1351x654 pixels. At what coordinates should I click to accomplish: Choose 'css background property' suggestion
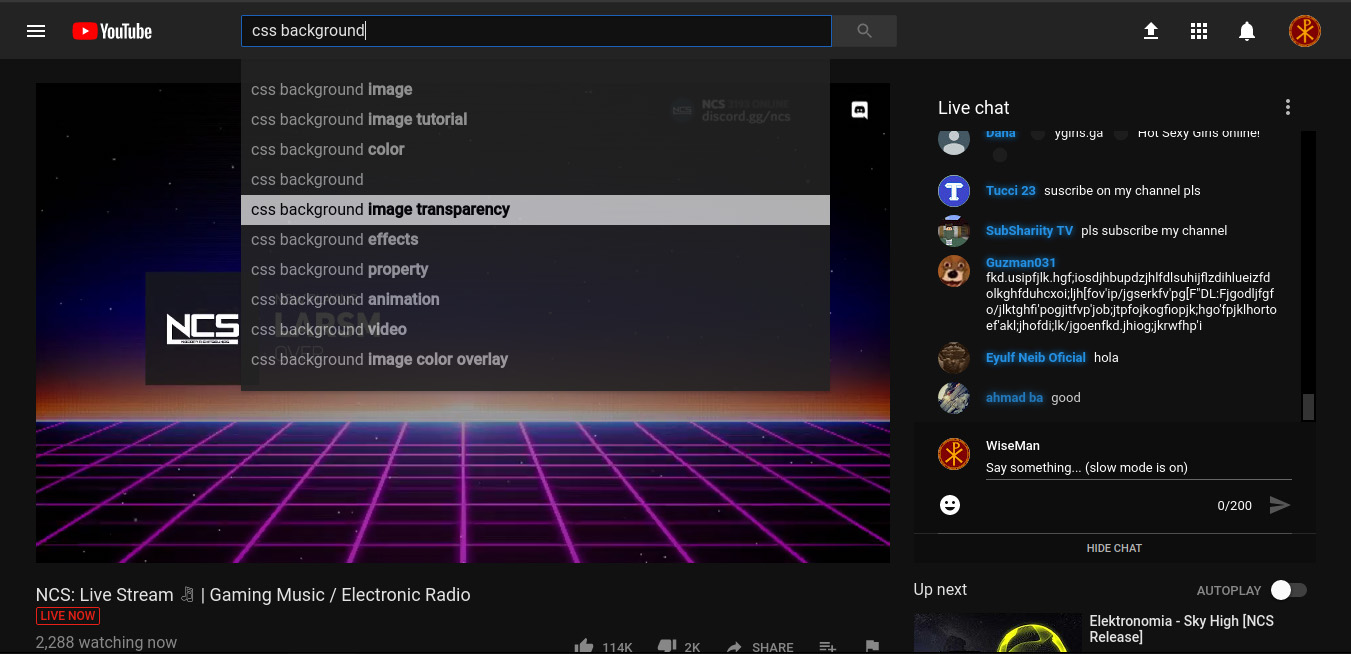535,270
